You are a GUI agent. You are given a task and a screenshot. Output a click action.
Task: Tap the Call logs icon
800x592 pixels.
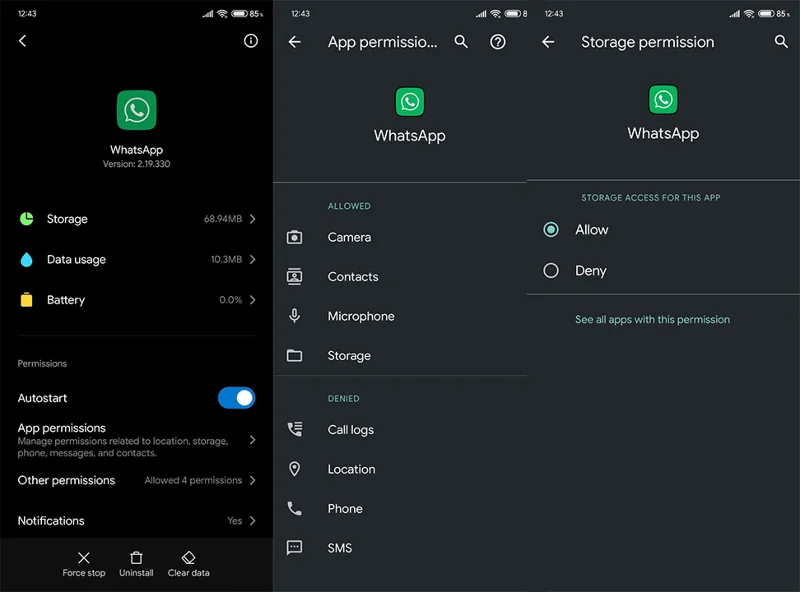click(x=294, y=429)
